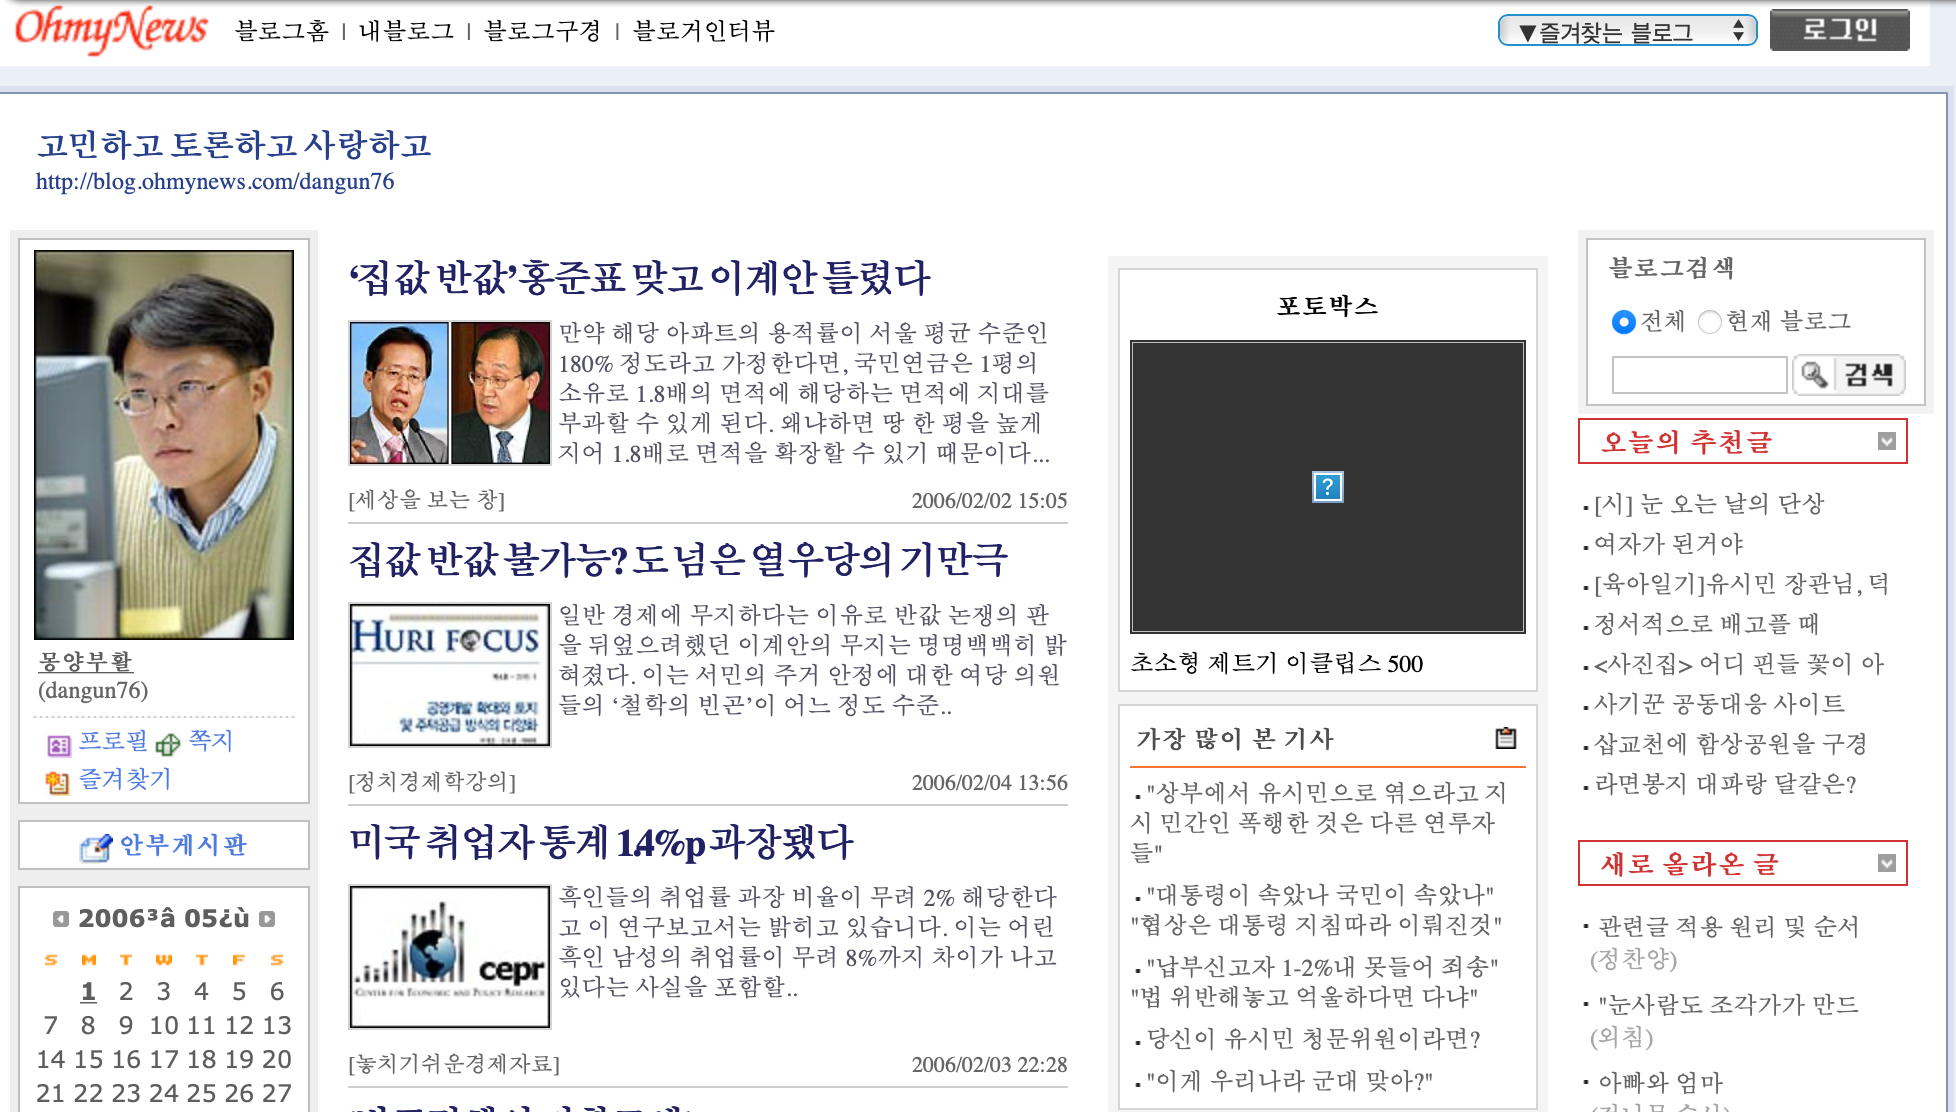Expand the 오늘의 추천글 section arrow
Screen dimensions: 1956x1112
click(1886, 441)
